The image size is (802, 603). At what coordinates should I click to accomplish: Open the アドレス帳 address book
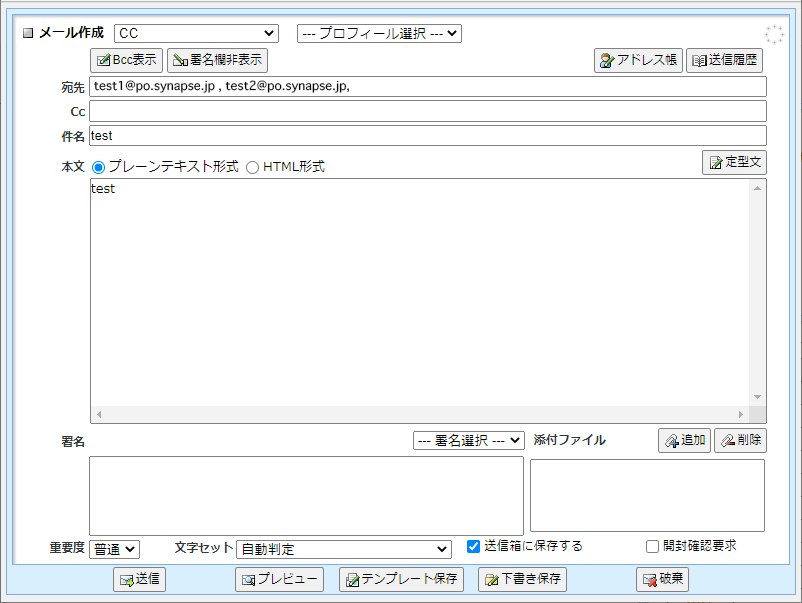[638, 60]
